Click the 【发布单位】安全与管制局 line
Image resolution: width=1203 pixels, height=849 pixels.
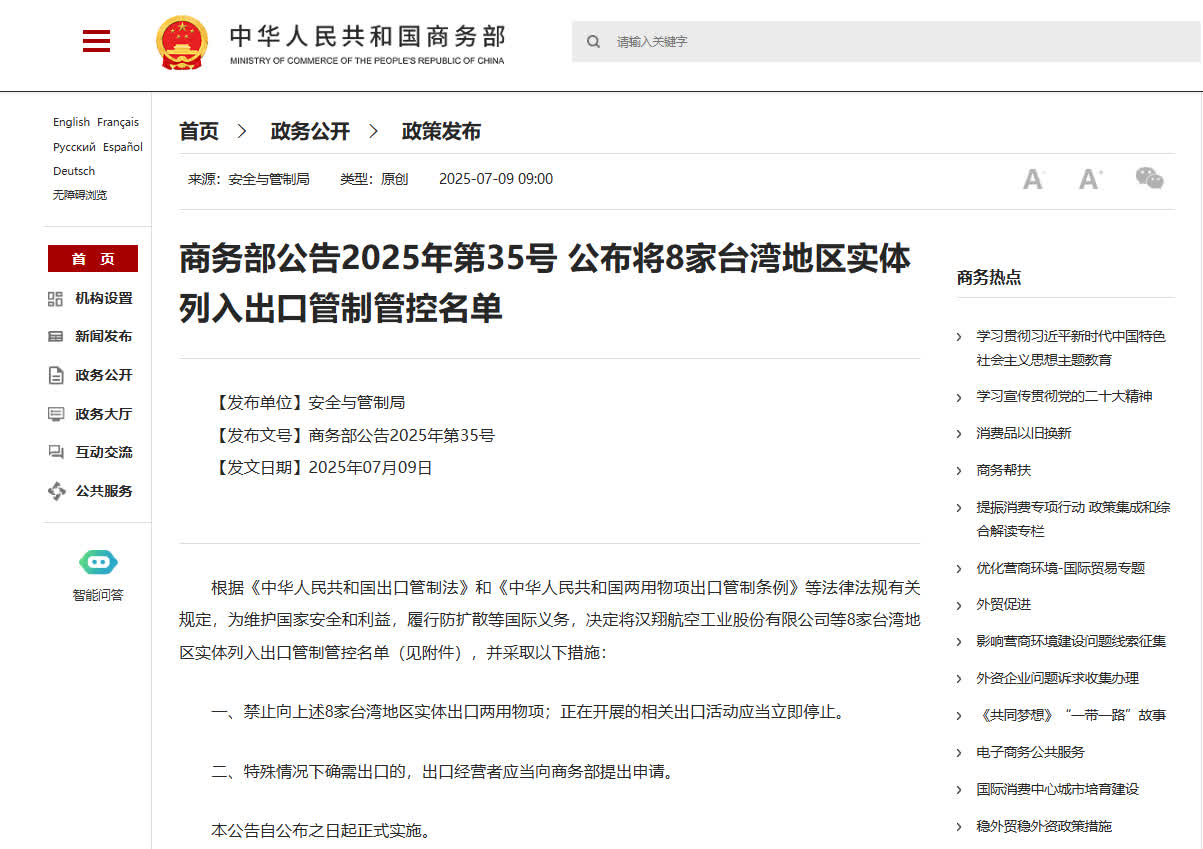[x=308, y=403]
